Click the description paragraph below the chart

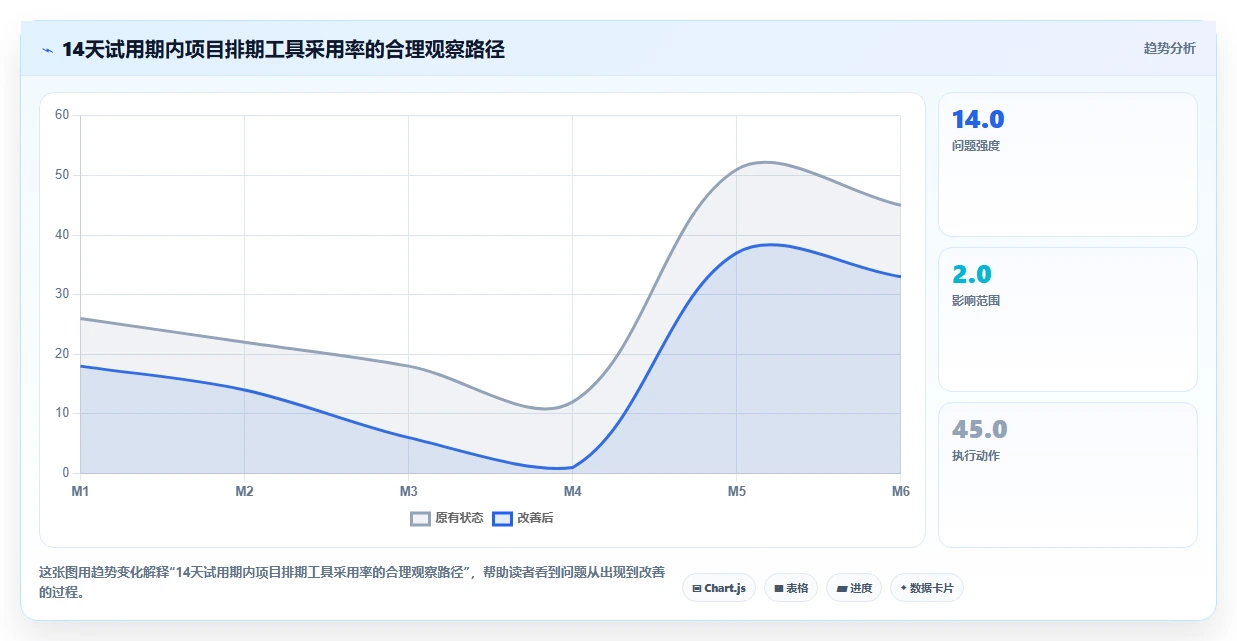[352, 582]
